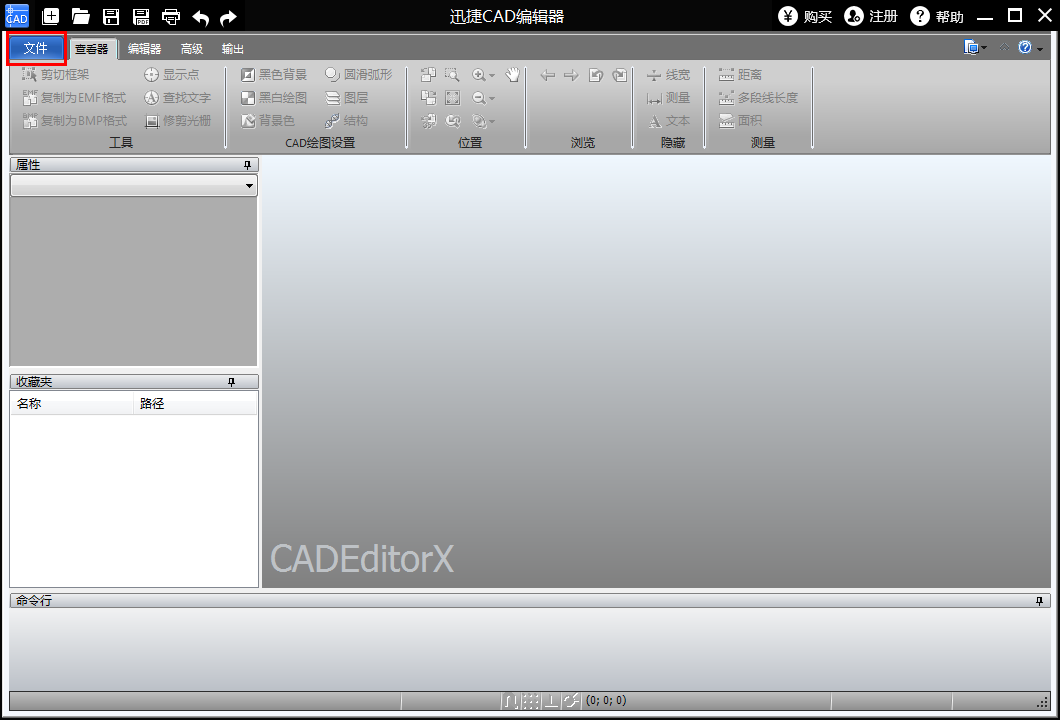Select the 测量 measure tool
The width and height of the screenshot is (1060, 720).
(670, 97)
